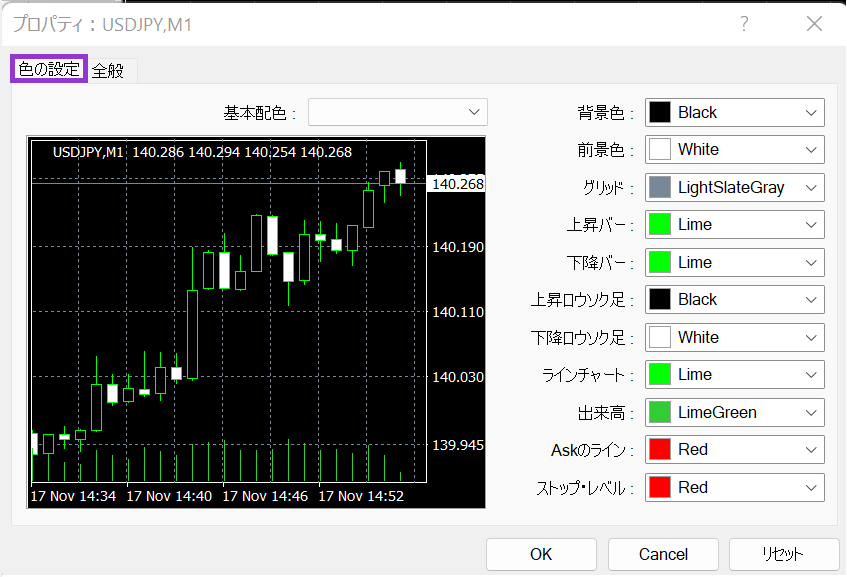
Task: Open the 前景色 White dropdown
Action: pos(735,150)
